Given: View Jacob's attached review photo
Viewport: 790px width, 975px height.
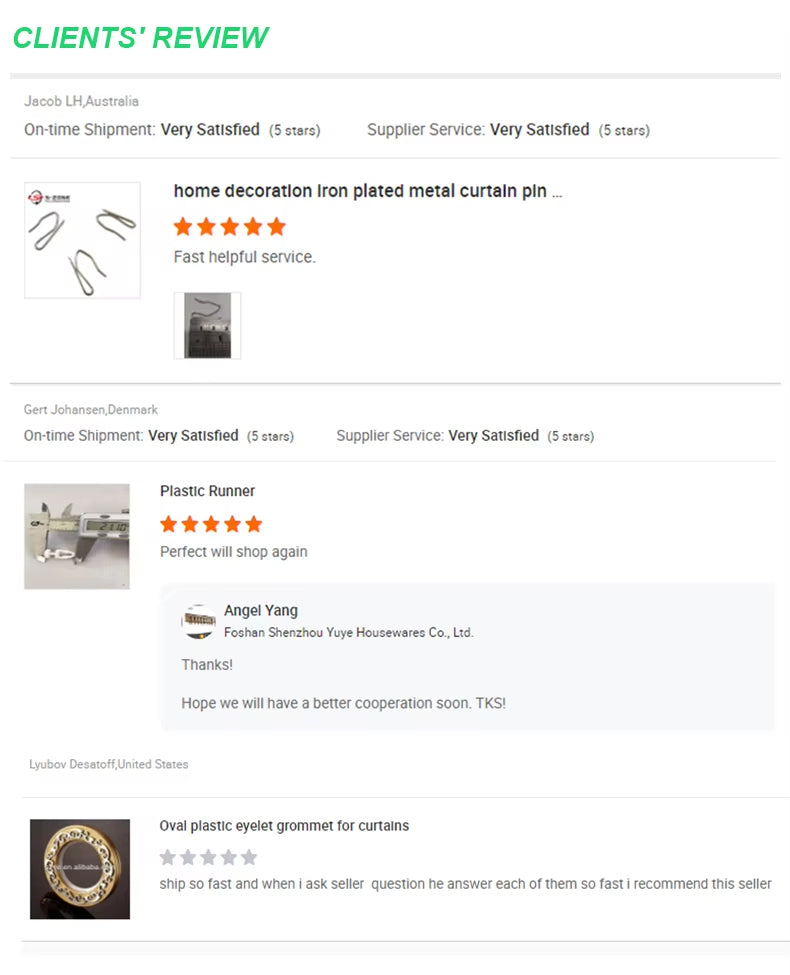Looking at the screenshot, I should pos(207,325).
